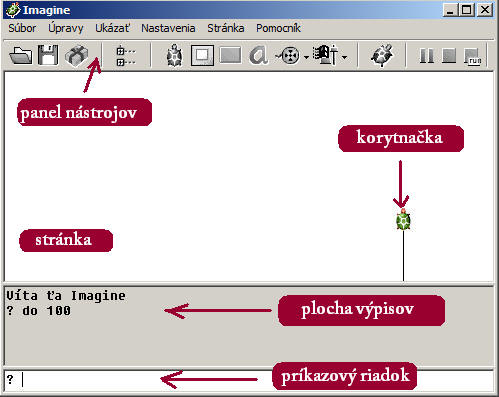499x397 pixels.
Task: Click the green turtle on the page
Action: pyautogui.click(x=403, y=220)
